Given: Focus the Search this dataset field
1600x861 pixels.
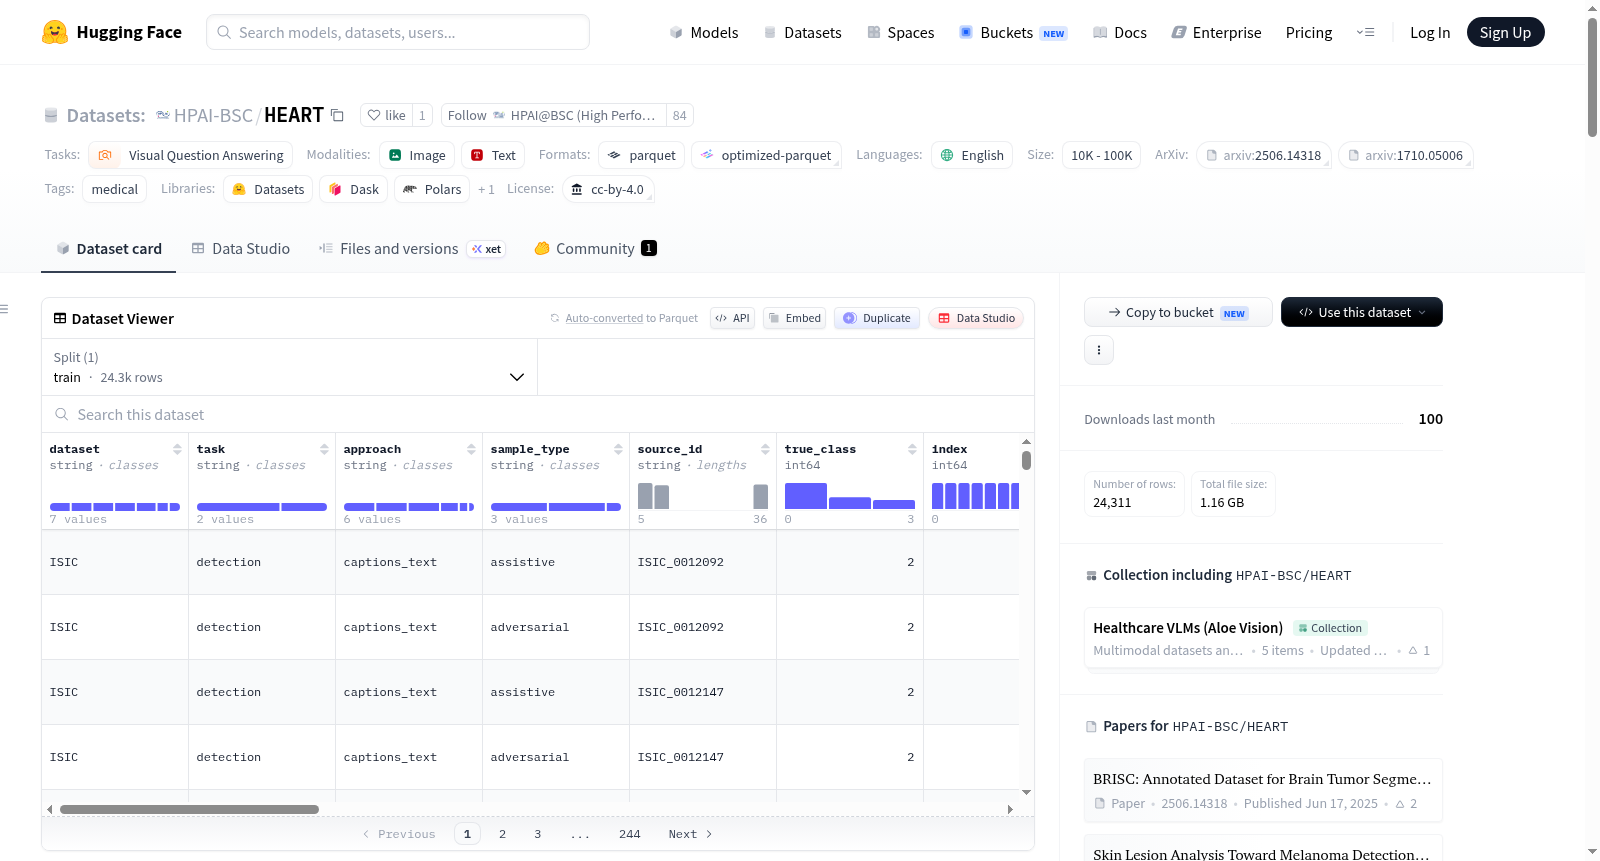Looking at the screenshot, I should pyautogui.click(x=538, y=414).
